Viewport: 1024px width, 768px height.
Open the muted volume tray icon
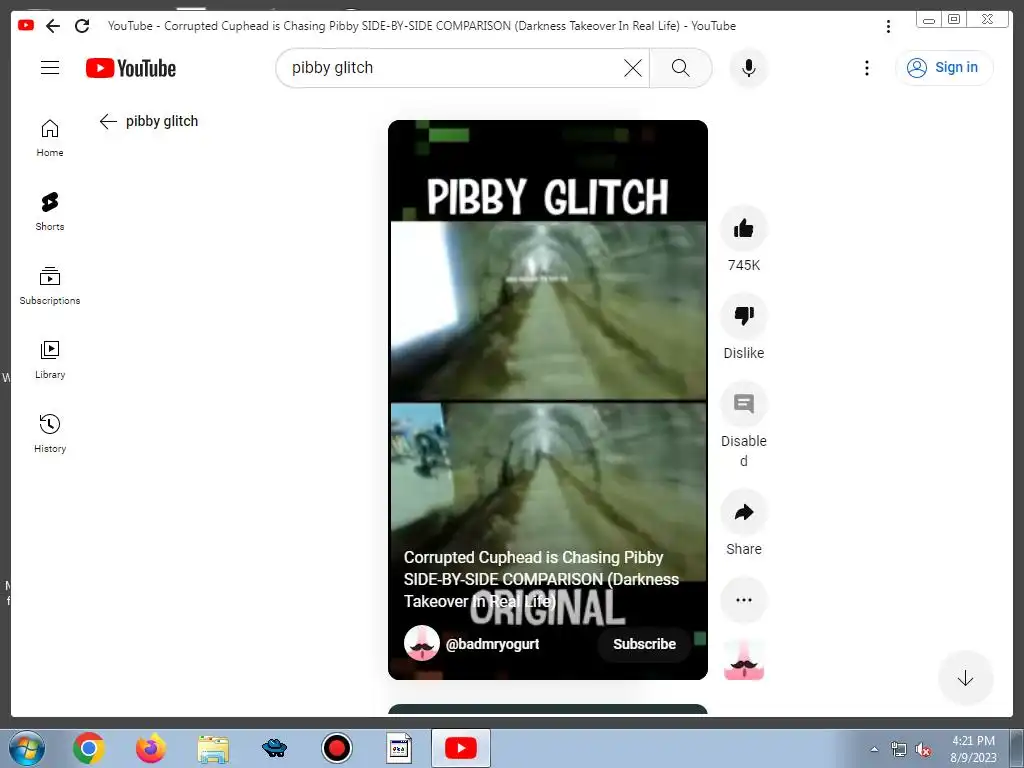923,750
